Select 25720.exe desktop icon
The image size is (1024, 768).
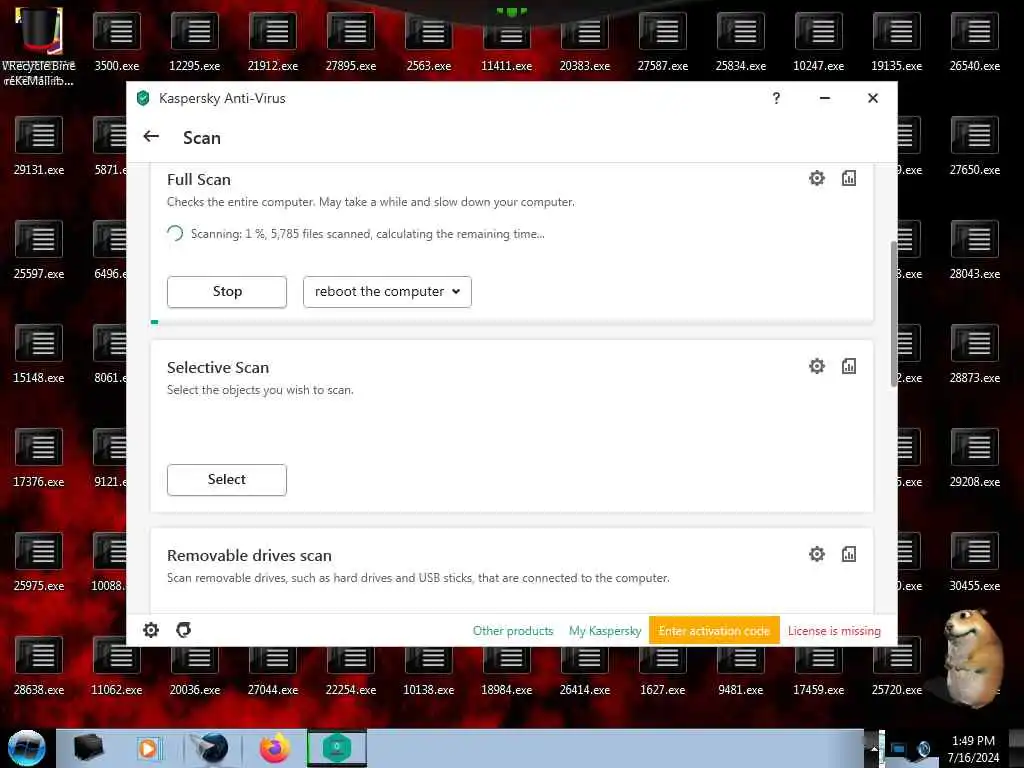[897, 667]
